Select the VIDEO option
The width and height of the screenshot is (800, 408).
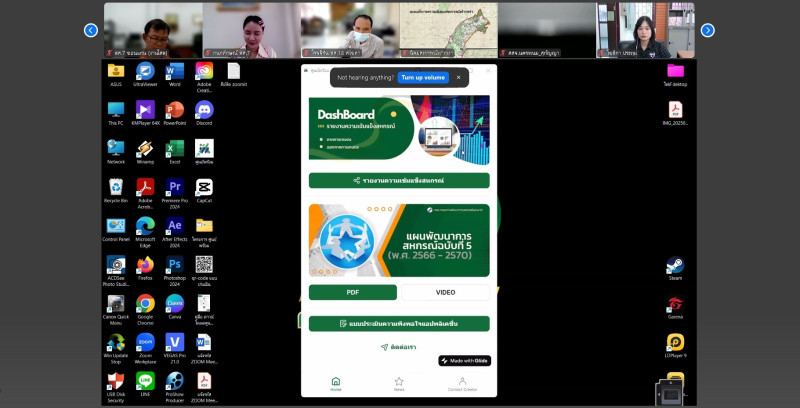pos(445,292)
